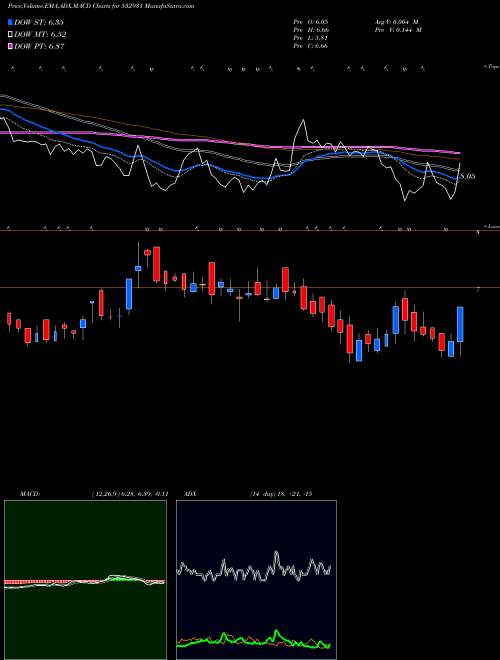Click the price level 7 axis label
500x660 pixels.
point(478,290)
